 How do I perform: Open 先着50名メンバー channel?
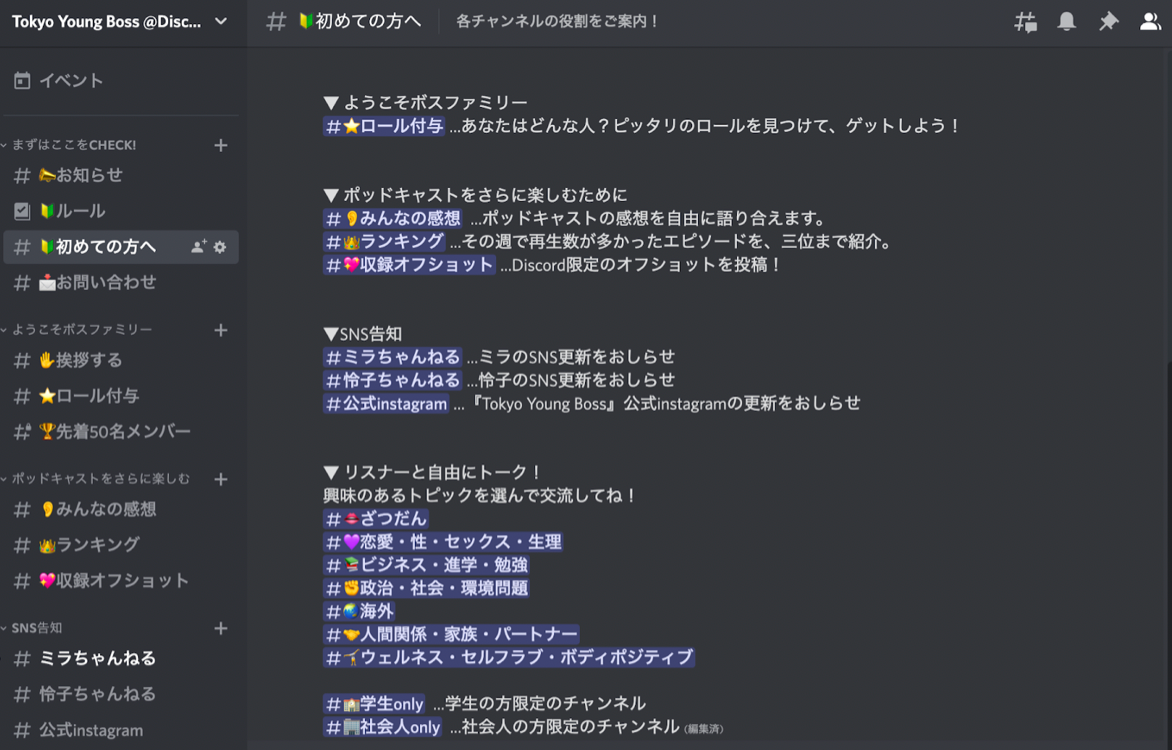tap(121, 431)
